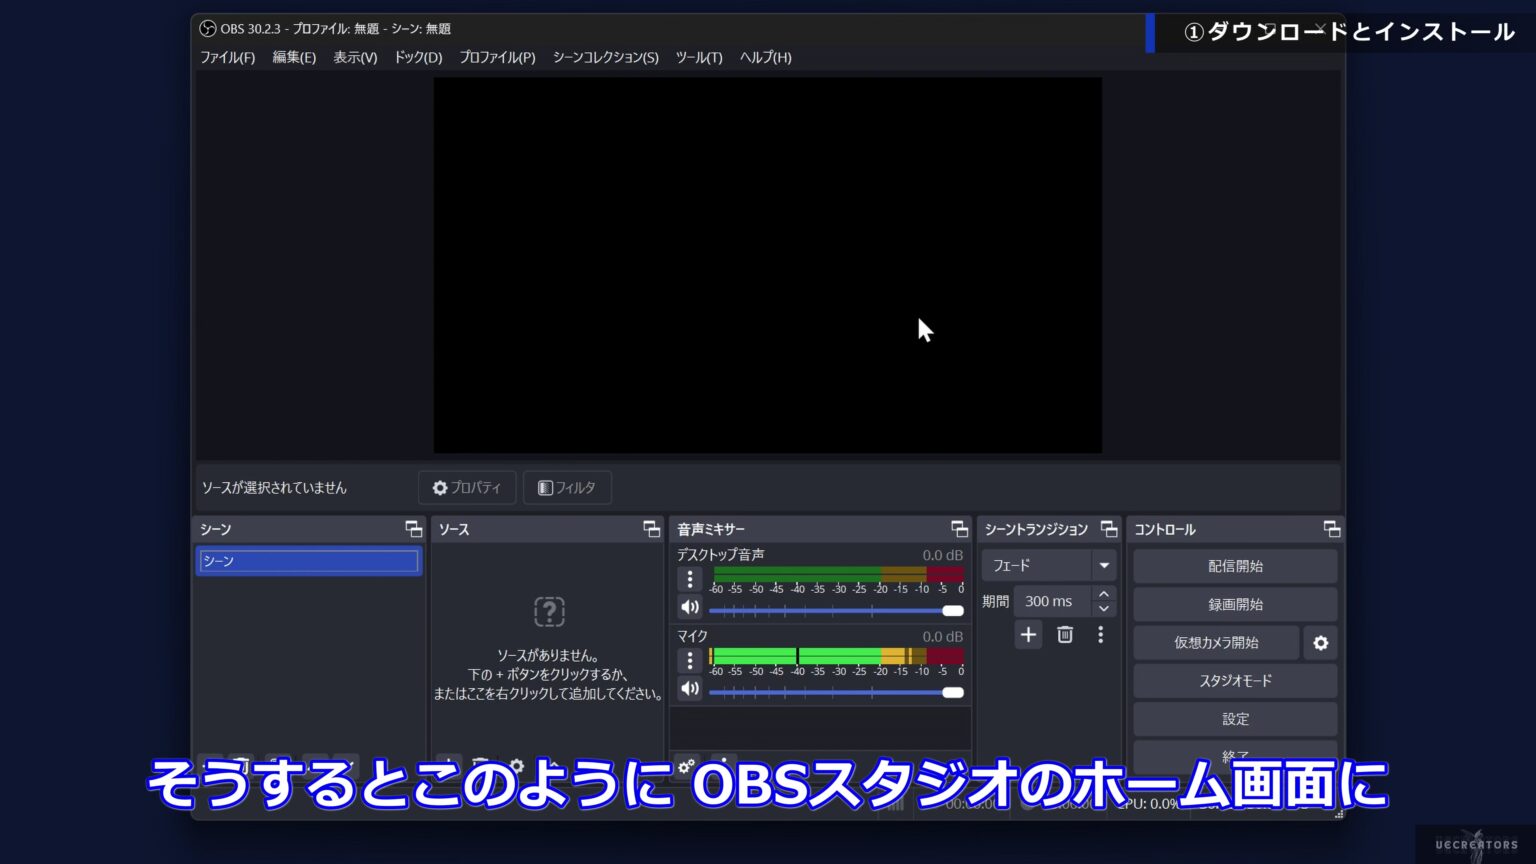Mute the デスクトップ音声 speaker icon

(689, 606)
